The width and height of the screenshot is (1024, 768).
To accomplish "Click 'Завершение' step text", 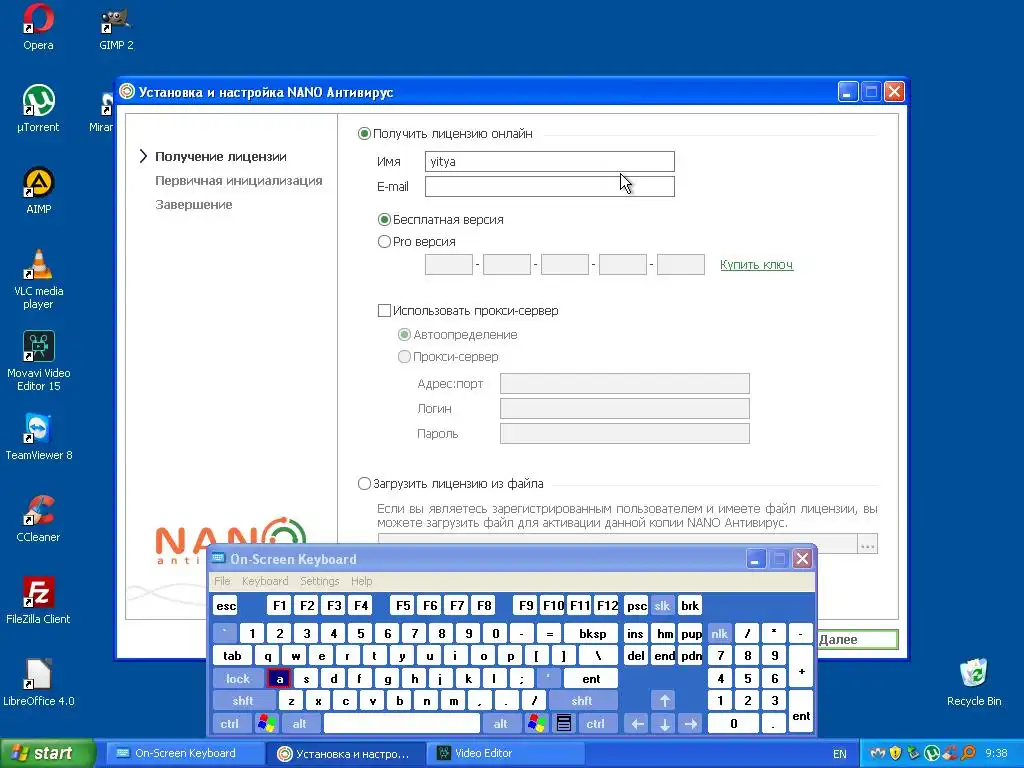I will point(193,205).
